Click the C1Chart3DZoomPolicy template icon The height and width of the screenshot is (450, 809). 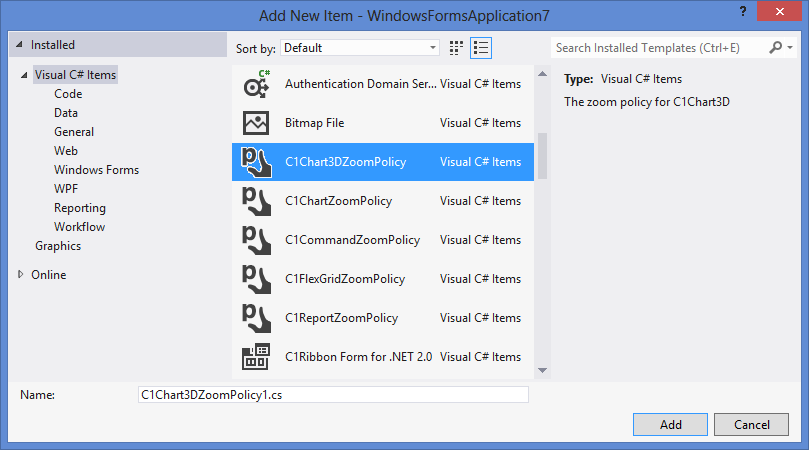257,162
